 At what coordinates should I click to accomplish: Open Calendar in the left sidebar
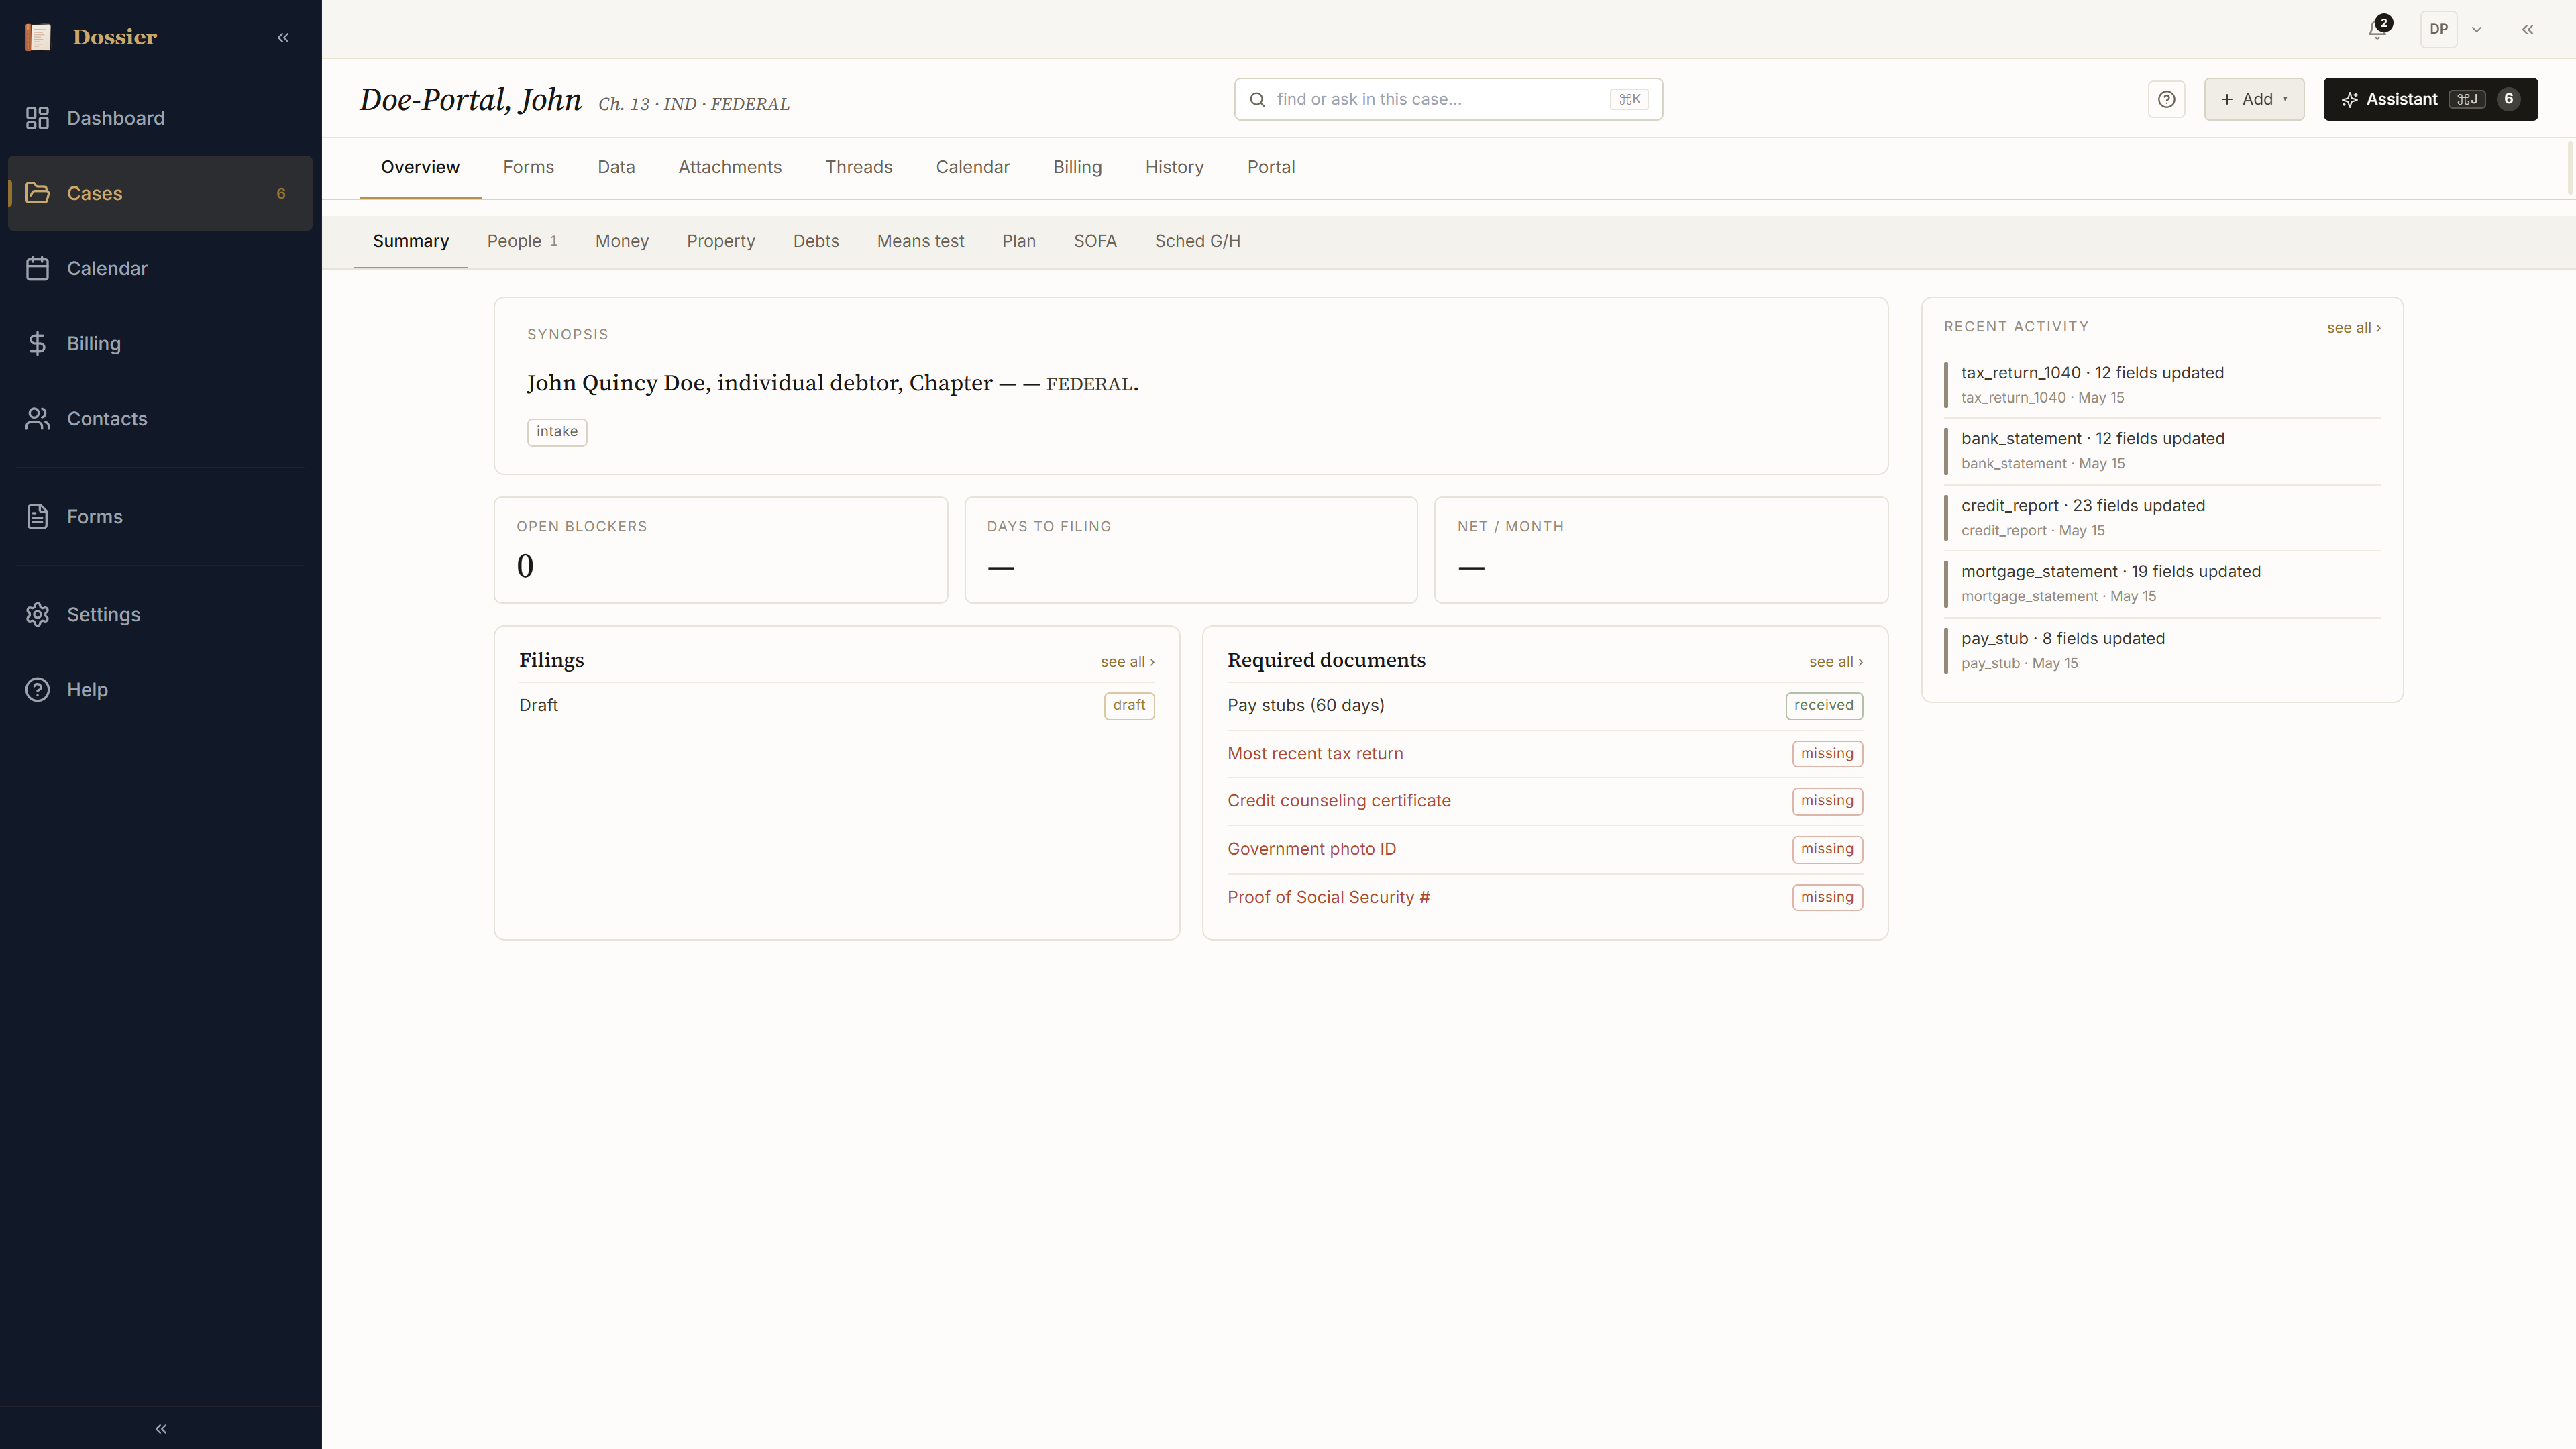pos(160,268)
